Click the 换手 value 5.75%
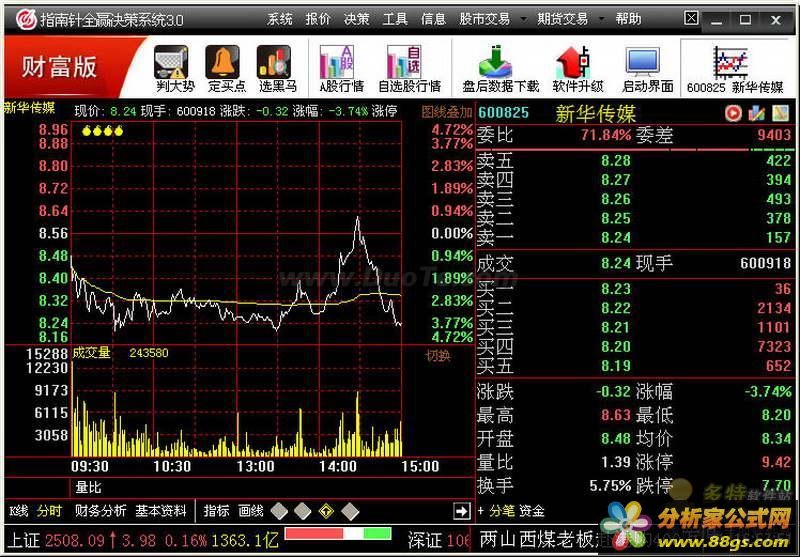Viewport: 800px width, 557px height. click(x=610, y=485)
